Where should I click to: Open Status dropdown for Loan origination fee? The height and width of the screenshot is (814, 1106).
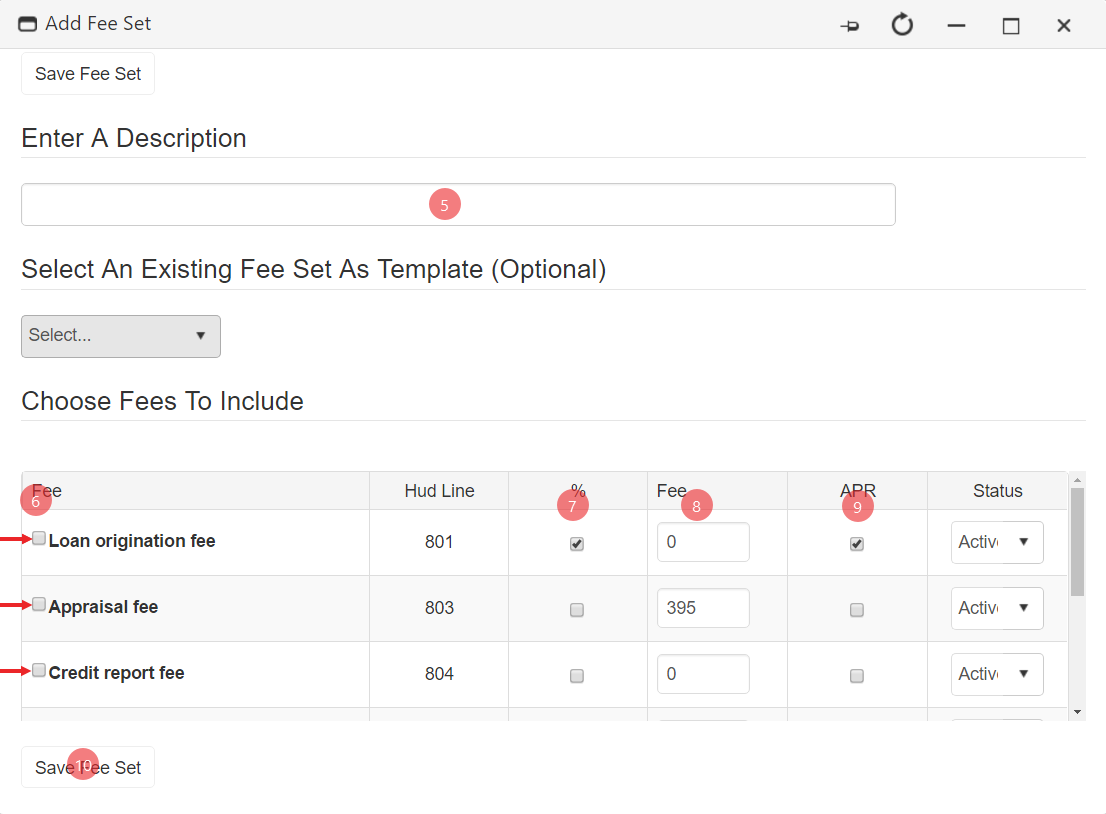(997, 542)
